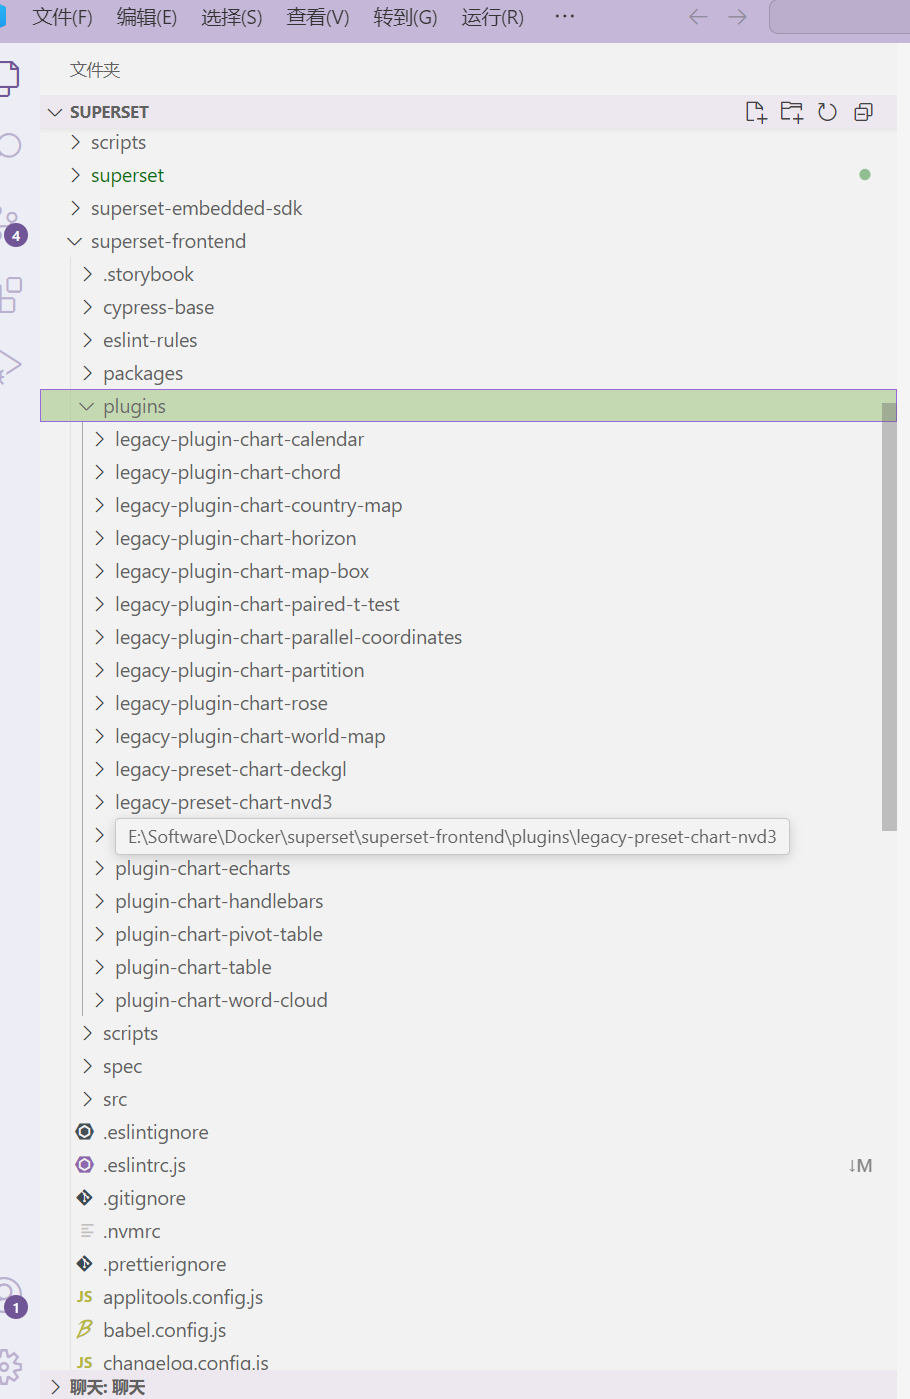The image size is (910, 1399).
Task: Open the .eslintrc.js file
Action: click(145, 1165)
